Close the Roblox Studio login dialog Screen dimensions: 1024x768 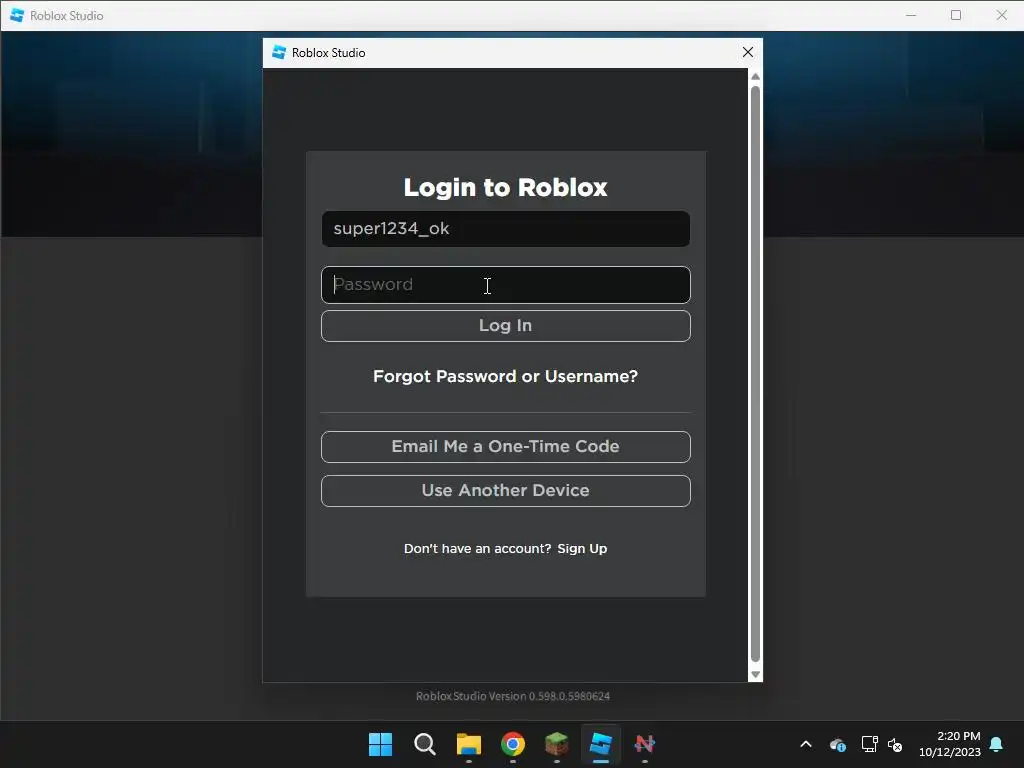pos(748,52)
